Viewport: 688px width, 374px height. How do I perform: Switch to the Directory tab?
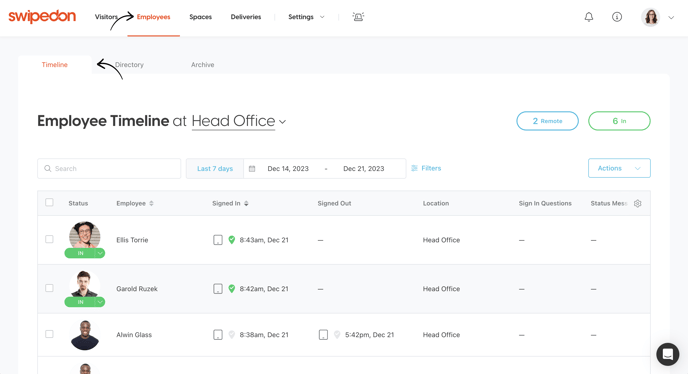click(x=129, y=65)
